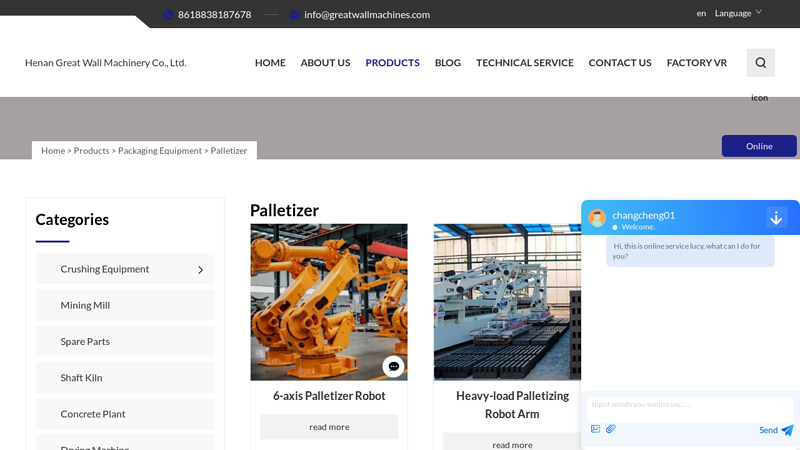Click the lucy greeting message bubble
Viewport: 800px width, 450px height.
coord(690,251)
